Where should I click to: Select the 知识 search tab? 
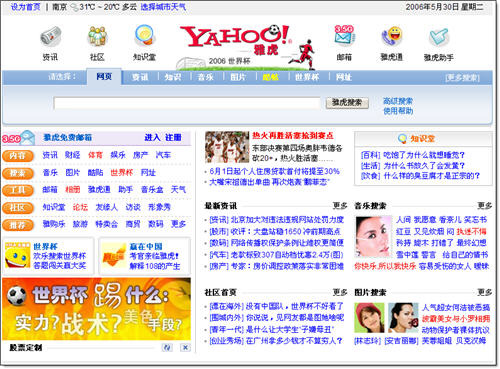pos(173,77)
